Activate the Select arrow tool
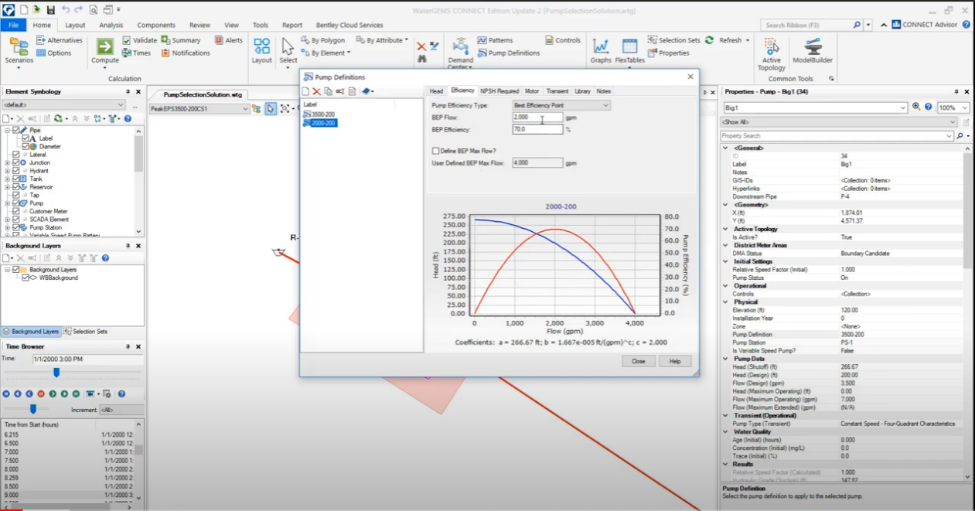This screenshot has width=975, height=511. (288, 46)
